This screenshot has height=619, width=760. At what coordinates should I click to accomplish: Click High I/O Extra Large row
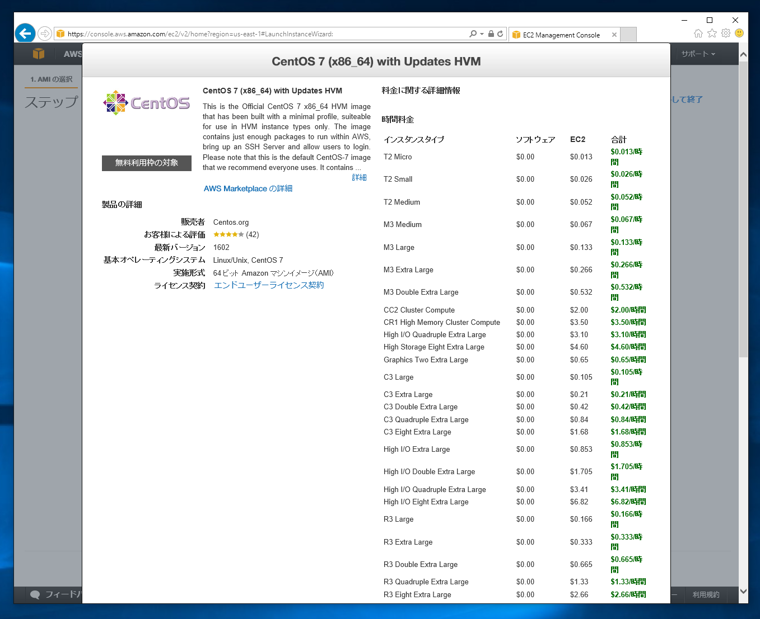tap(514, 449)
